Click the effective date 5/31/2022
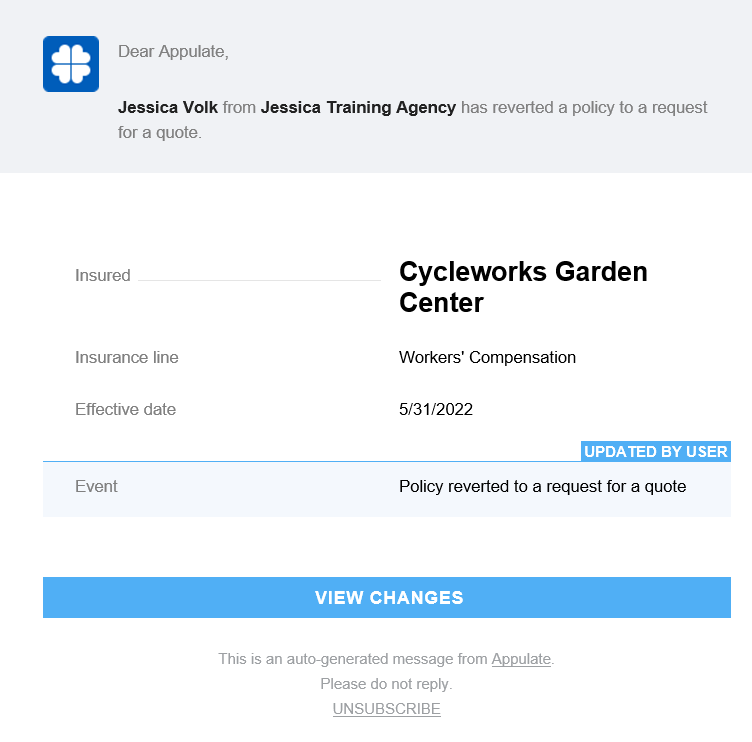This screenshot has height=742, width=752. [436, 409]
